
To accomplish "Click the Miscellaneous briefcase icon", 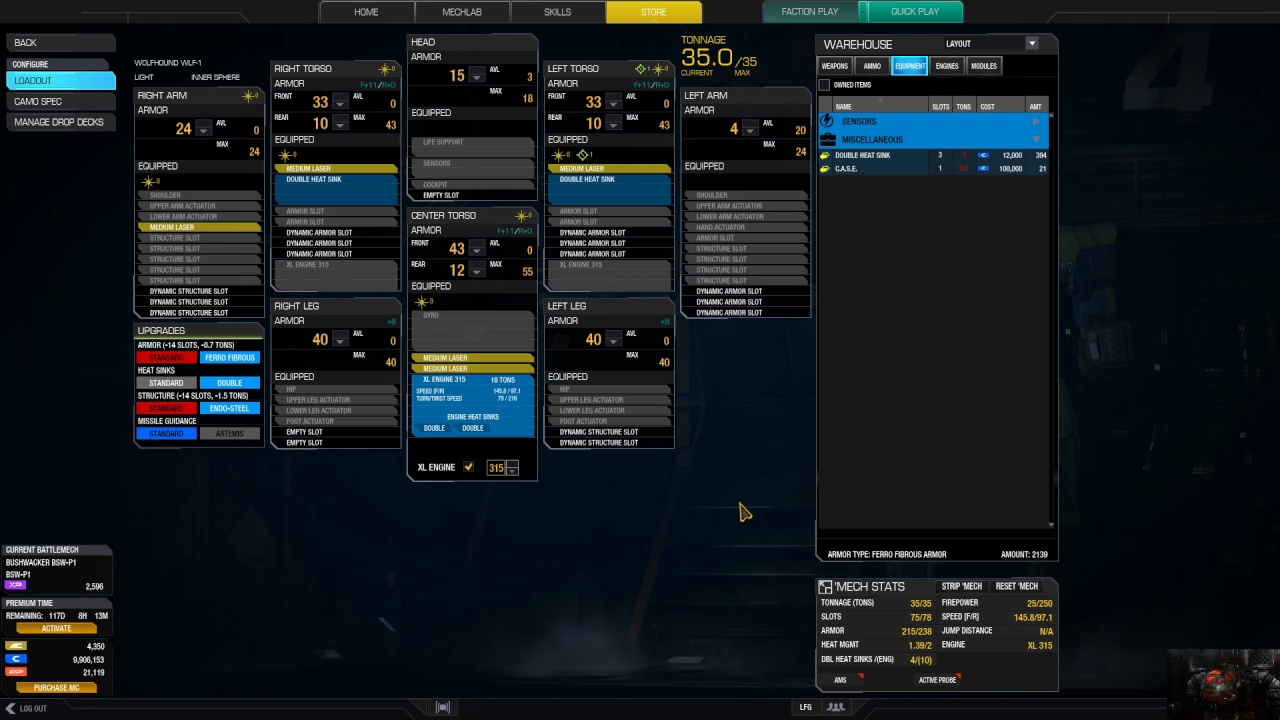I will (826, 139).
